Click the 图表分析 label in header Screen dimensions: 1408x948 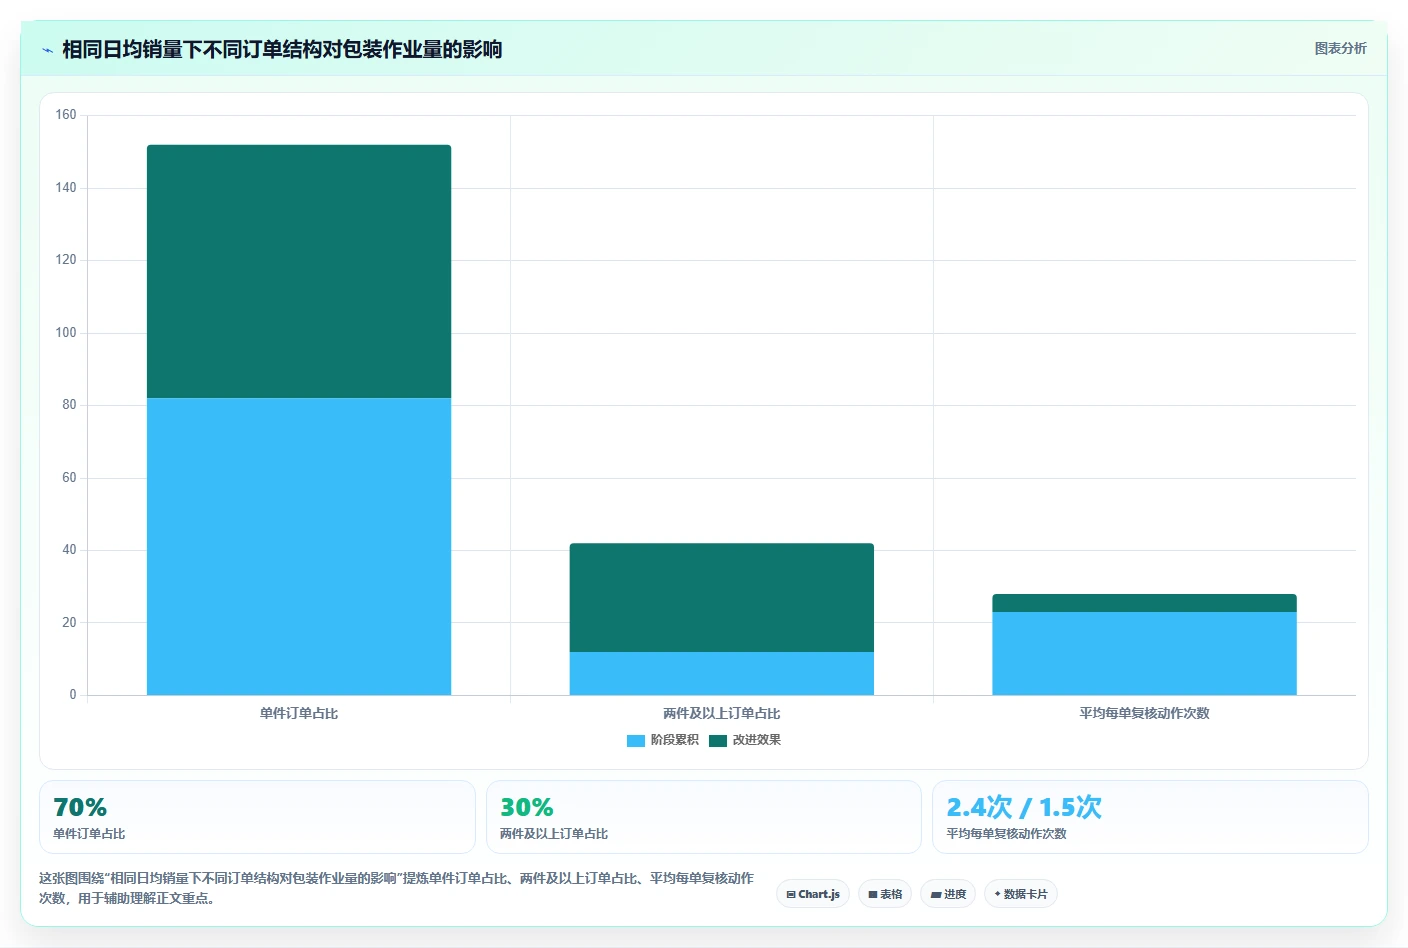(x=1340, y=48)
